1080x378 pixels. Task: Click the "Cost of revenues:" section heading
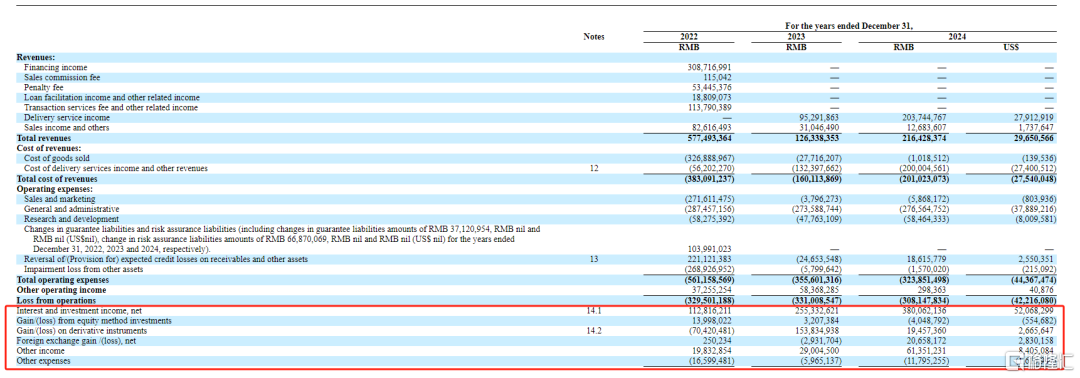click(49, 148)
